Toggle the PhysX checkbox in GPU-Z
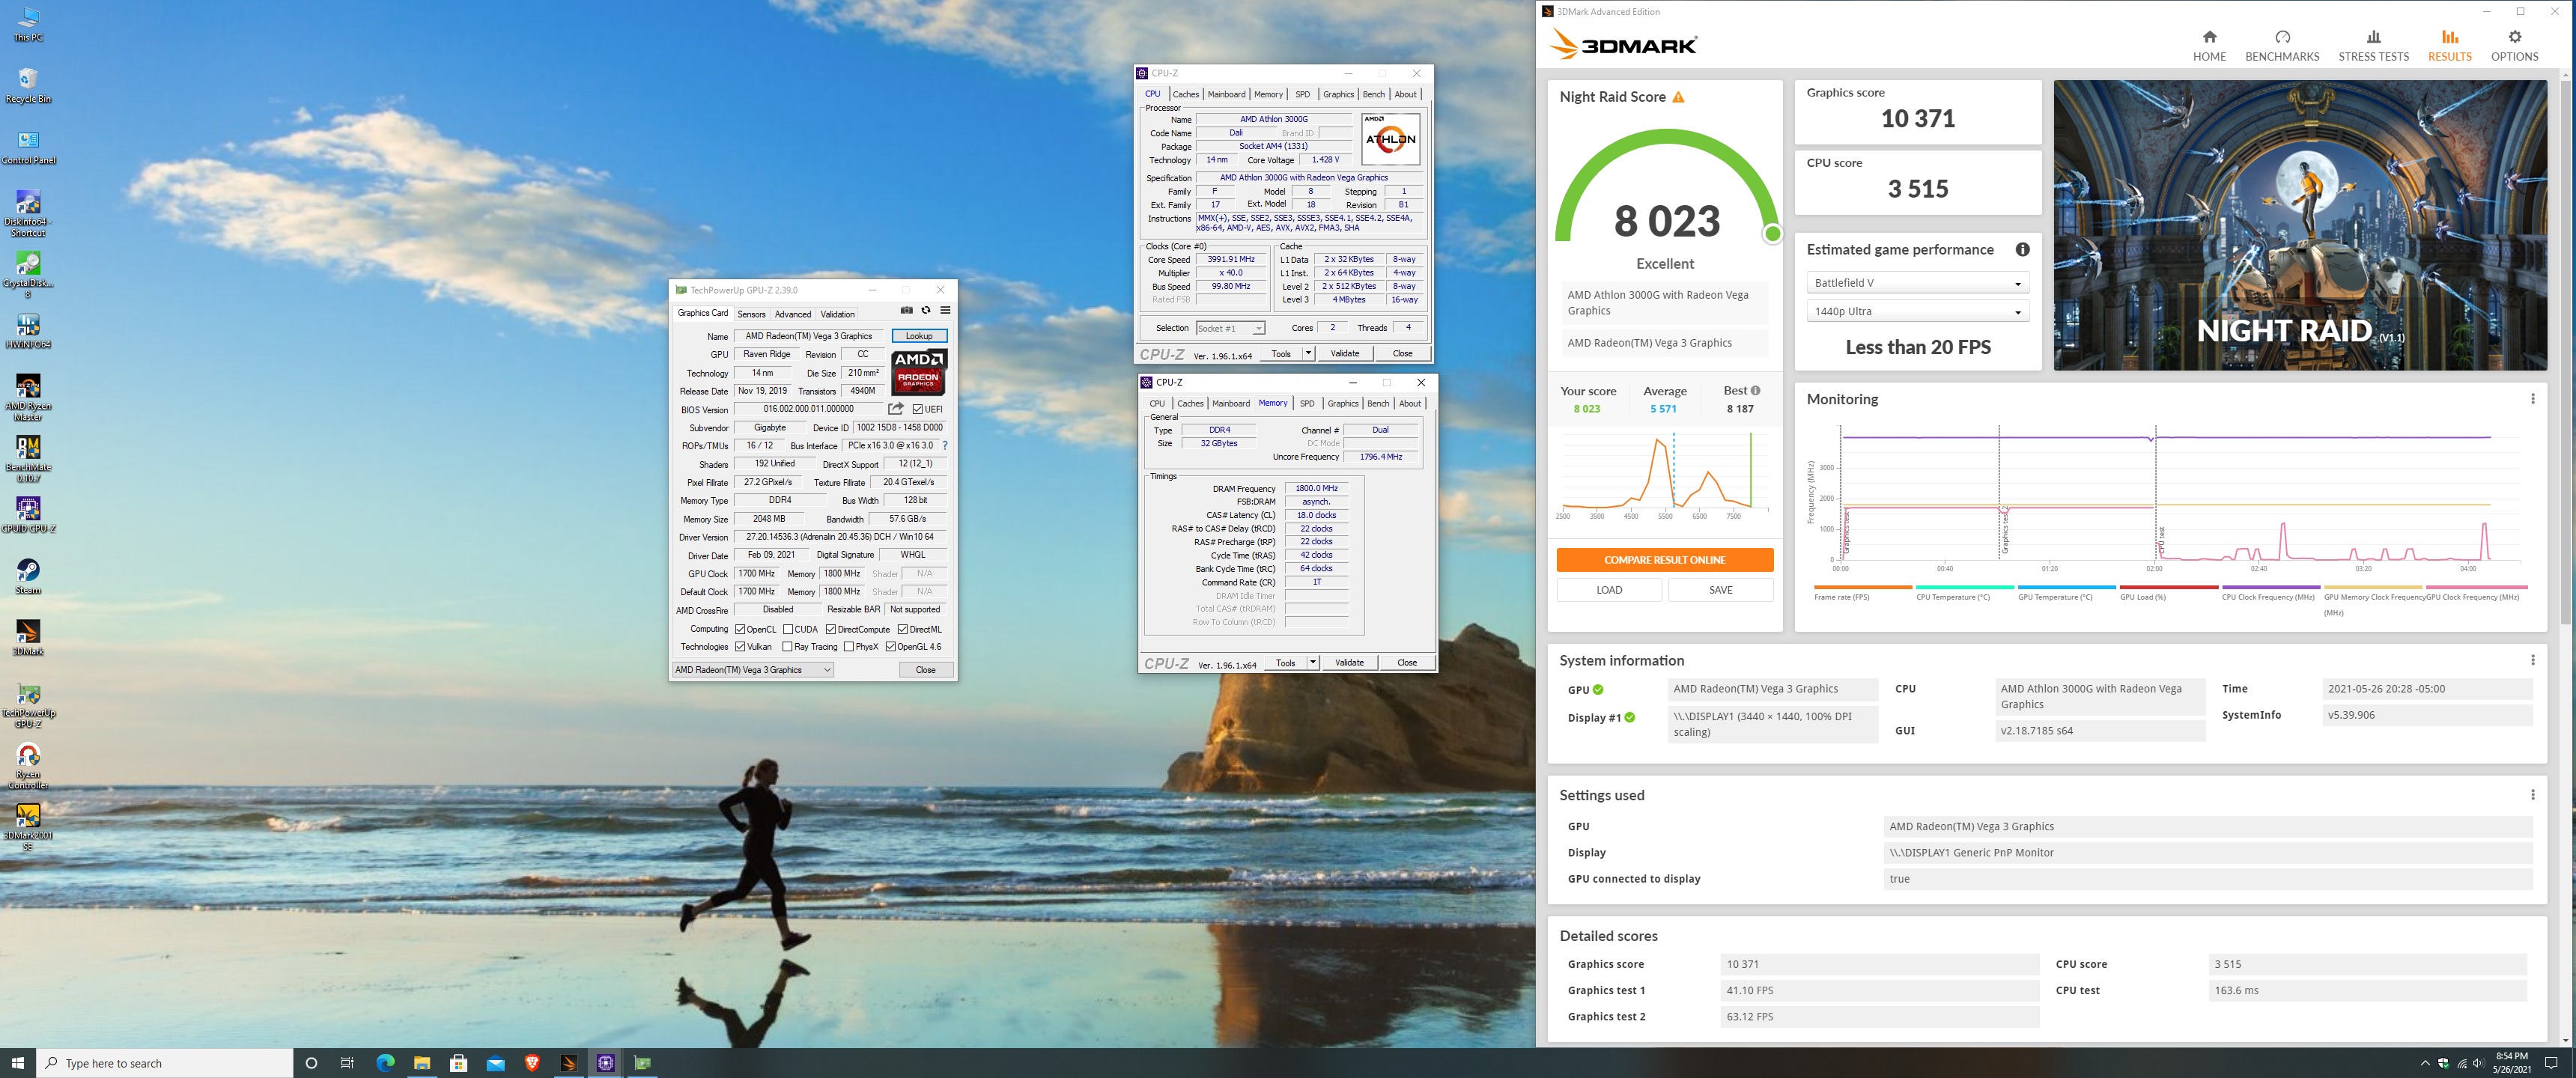2576x1078 pixels. 849,647
